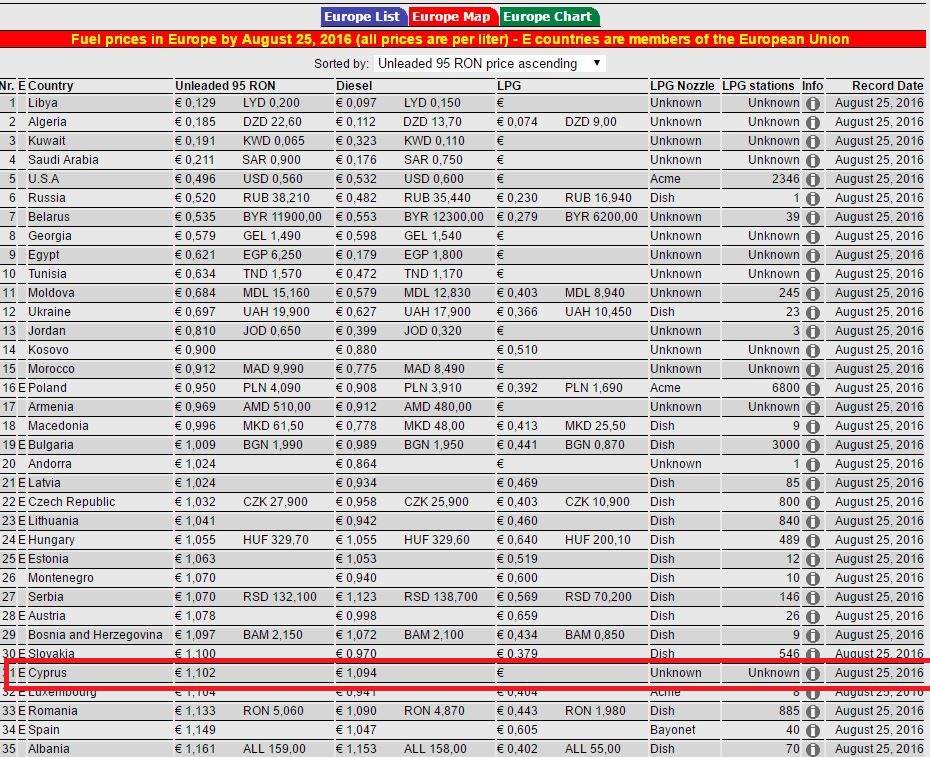Click the 'LPG Nozzle' column header
The height and width of the screenshot is (757, 930).
pyautogui.click(x=682, y=85)
